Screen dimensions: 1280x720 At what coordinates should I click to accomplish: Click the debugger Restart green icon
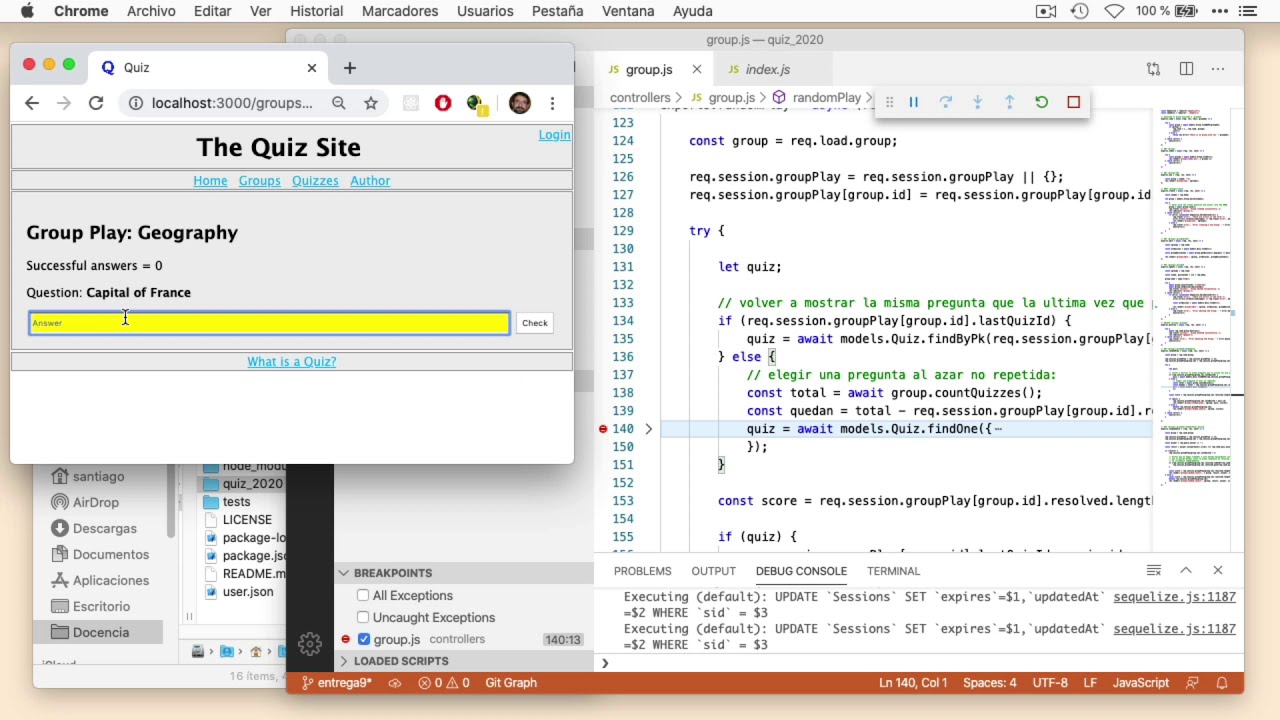pos(1041,102)
